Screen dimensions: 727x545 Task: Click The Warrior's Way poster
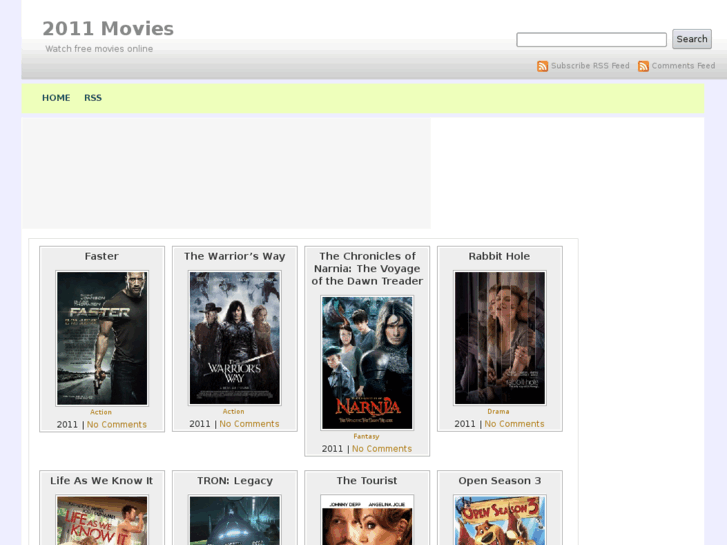click(235, 338)
